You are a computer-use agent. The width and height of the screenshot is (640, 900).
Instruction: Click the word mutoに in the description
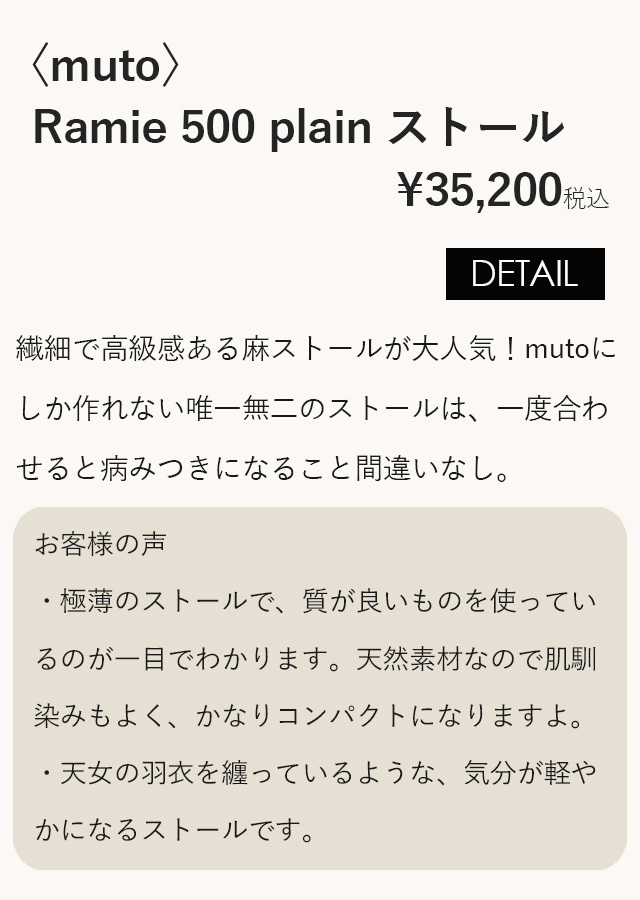click(571, 349)
